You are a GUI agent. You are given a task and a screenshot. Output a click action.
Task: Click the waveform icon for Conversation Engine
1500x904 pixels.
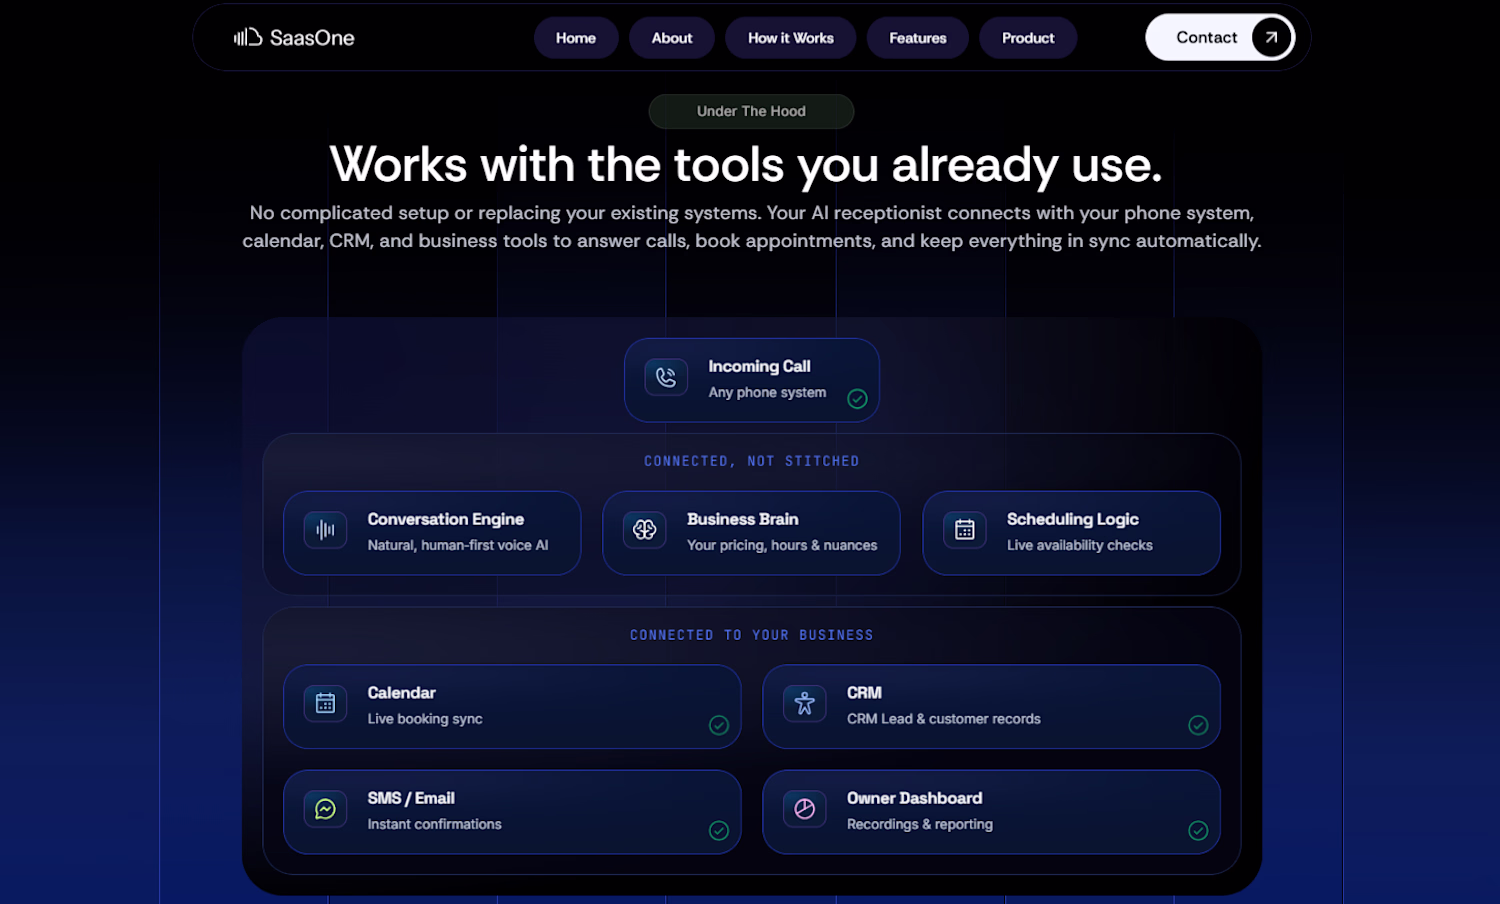point(325,530)
